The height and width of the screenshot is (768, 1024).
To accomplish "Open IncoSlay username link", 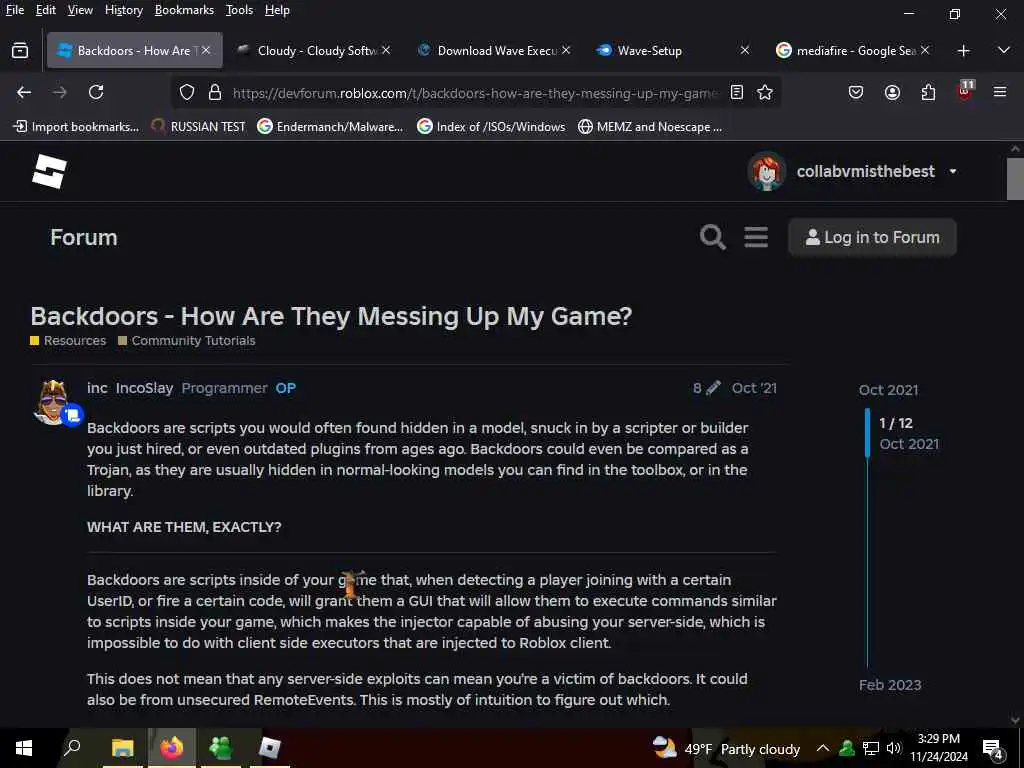I will coord(144,388).
